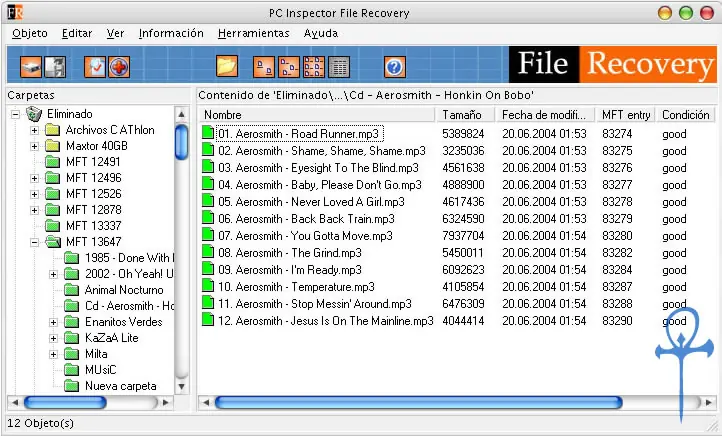Image resolution: width=722 pixels, height=436 pixels.
Task: Open the Ver menu
Action: 115,34
